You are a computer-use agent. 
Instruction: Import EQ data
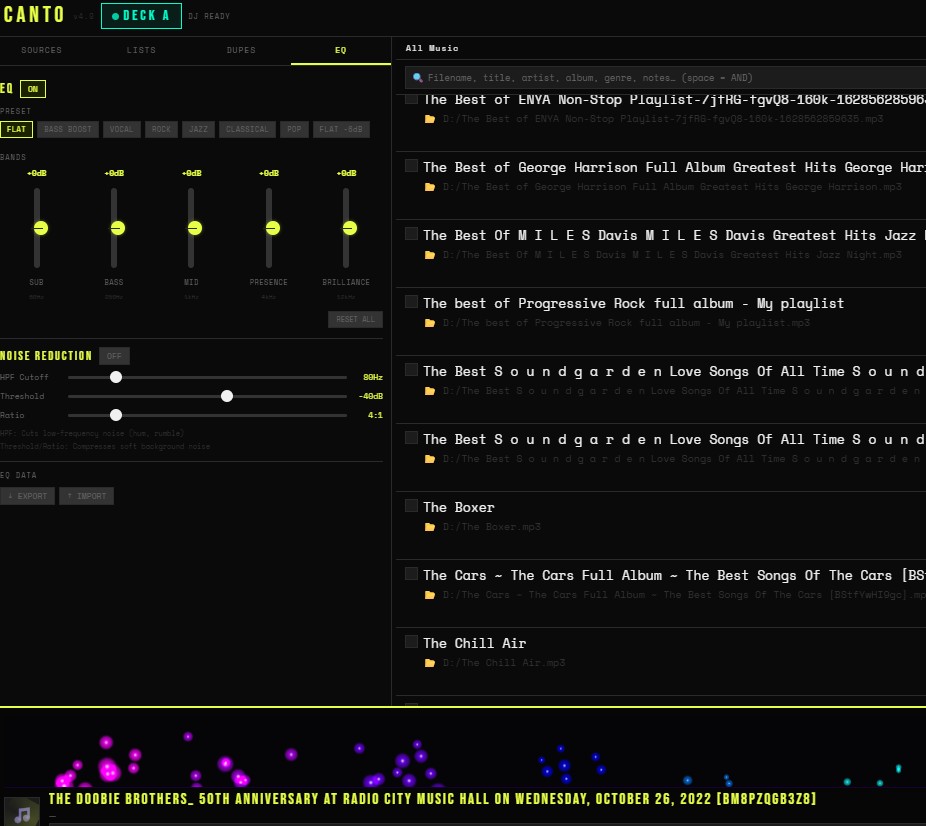click(x=86, y=496)
